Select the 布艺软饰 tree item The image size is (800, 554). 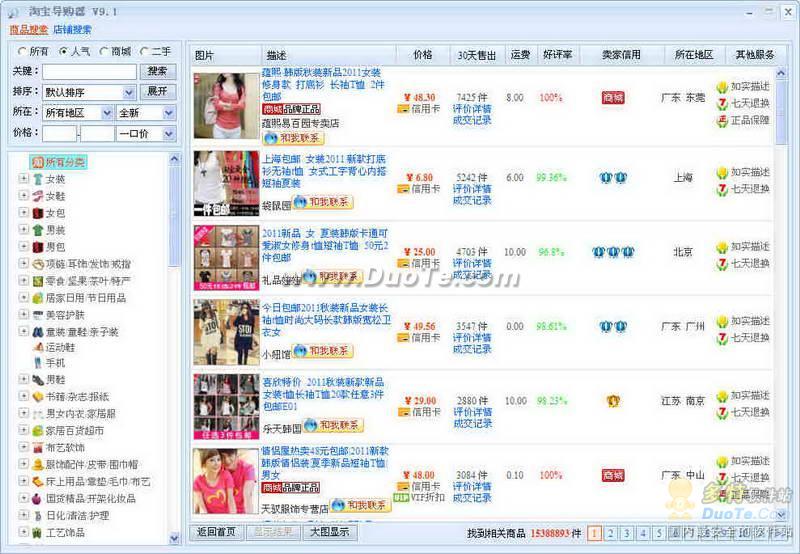(x=66, y=448)
